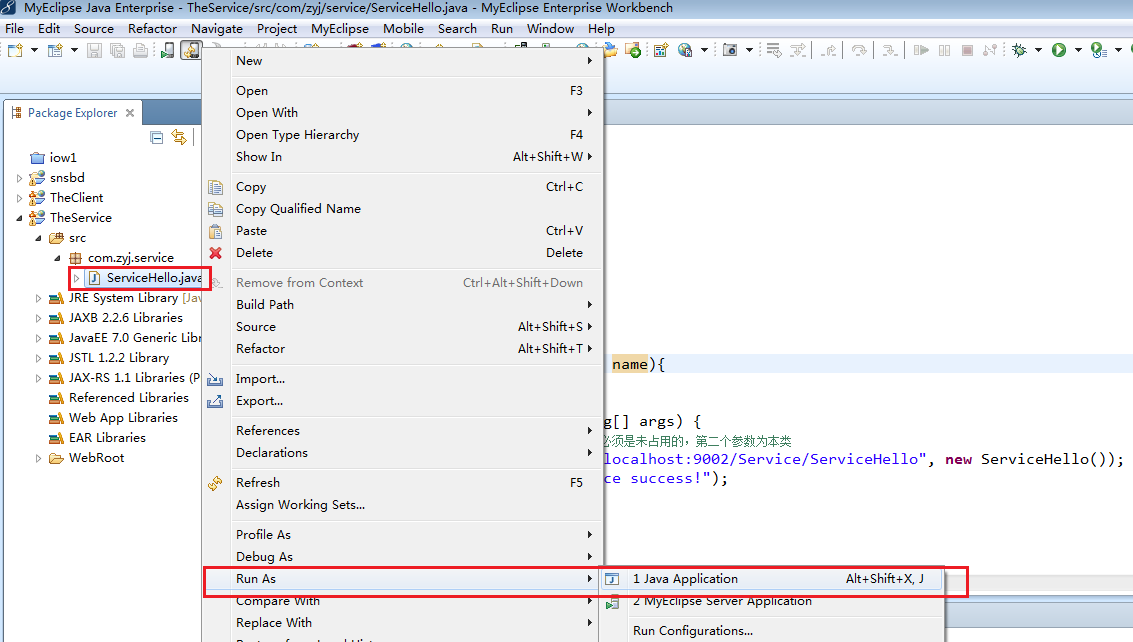Choose New in the context menu
Screen dimensions: 1133x642
(403, 61)
